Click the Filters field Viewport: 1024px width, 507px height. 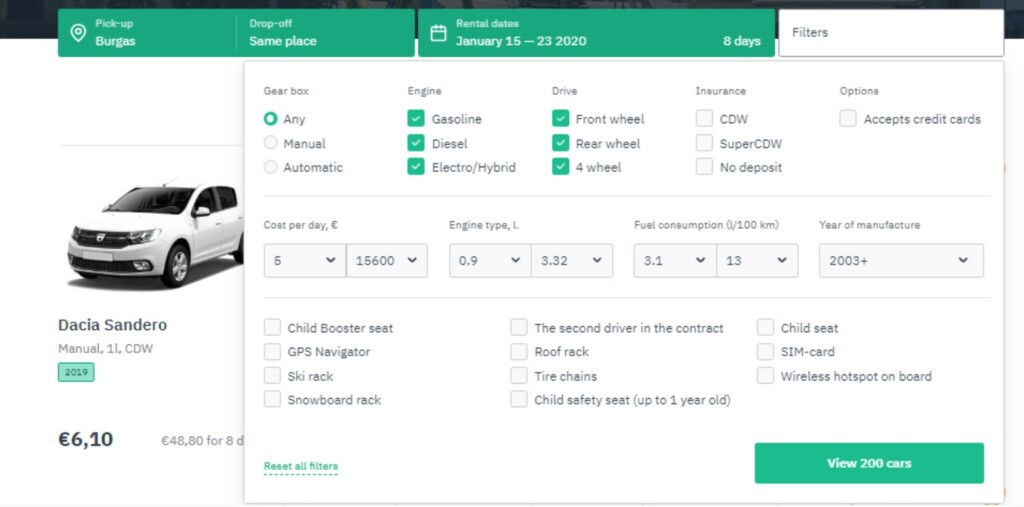[891, 33]
